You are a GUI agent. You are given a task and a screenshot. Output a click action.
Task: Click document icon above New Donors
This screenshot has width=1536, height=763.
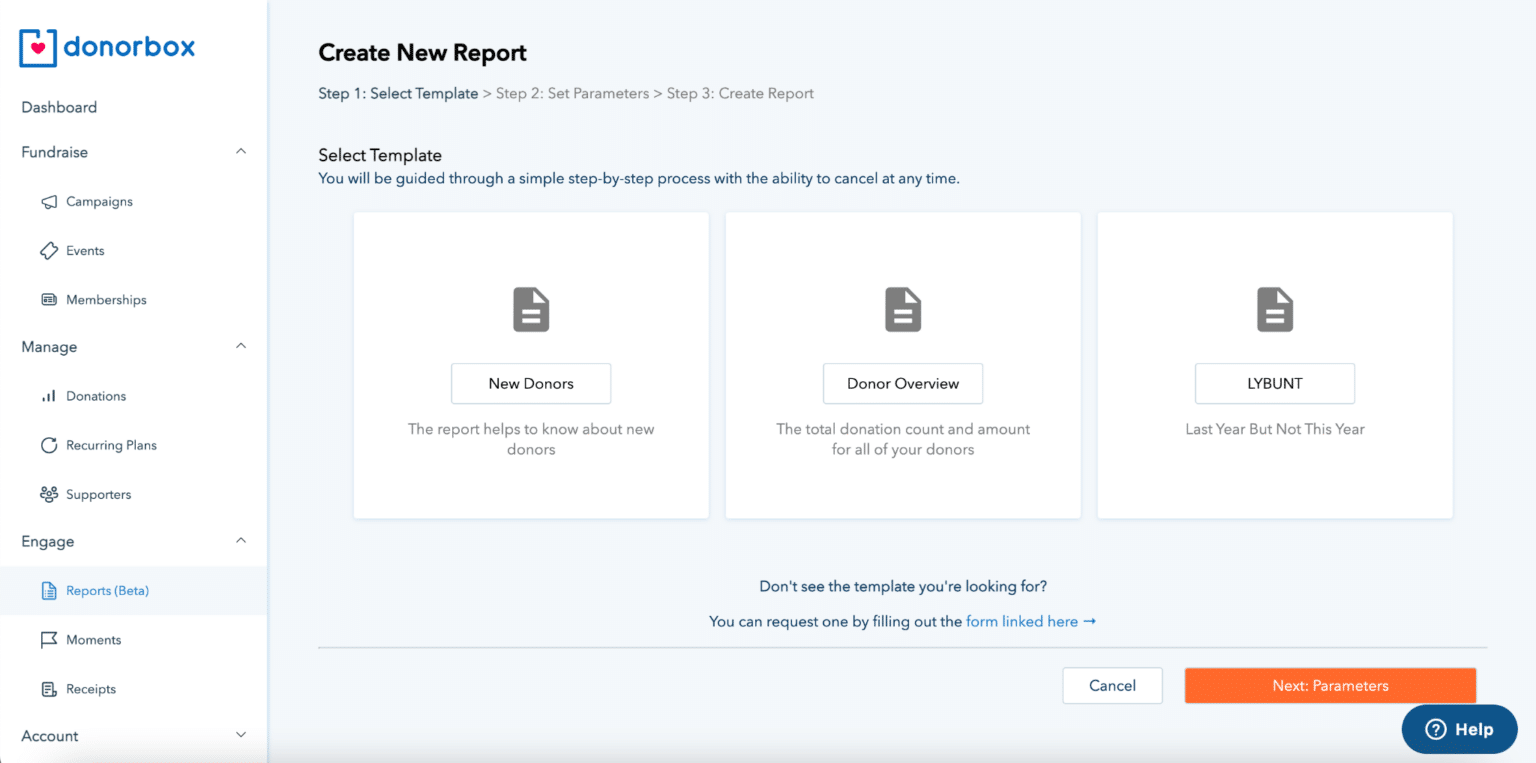(531, 310)
